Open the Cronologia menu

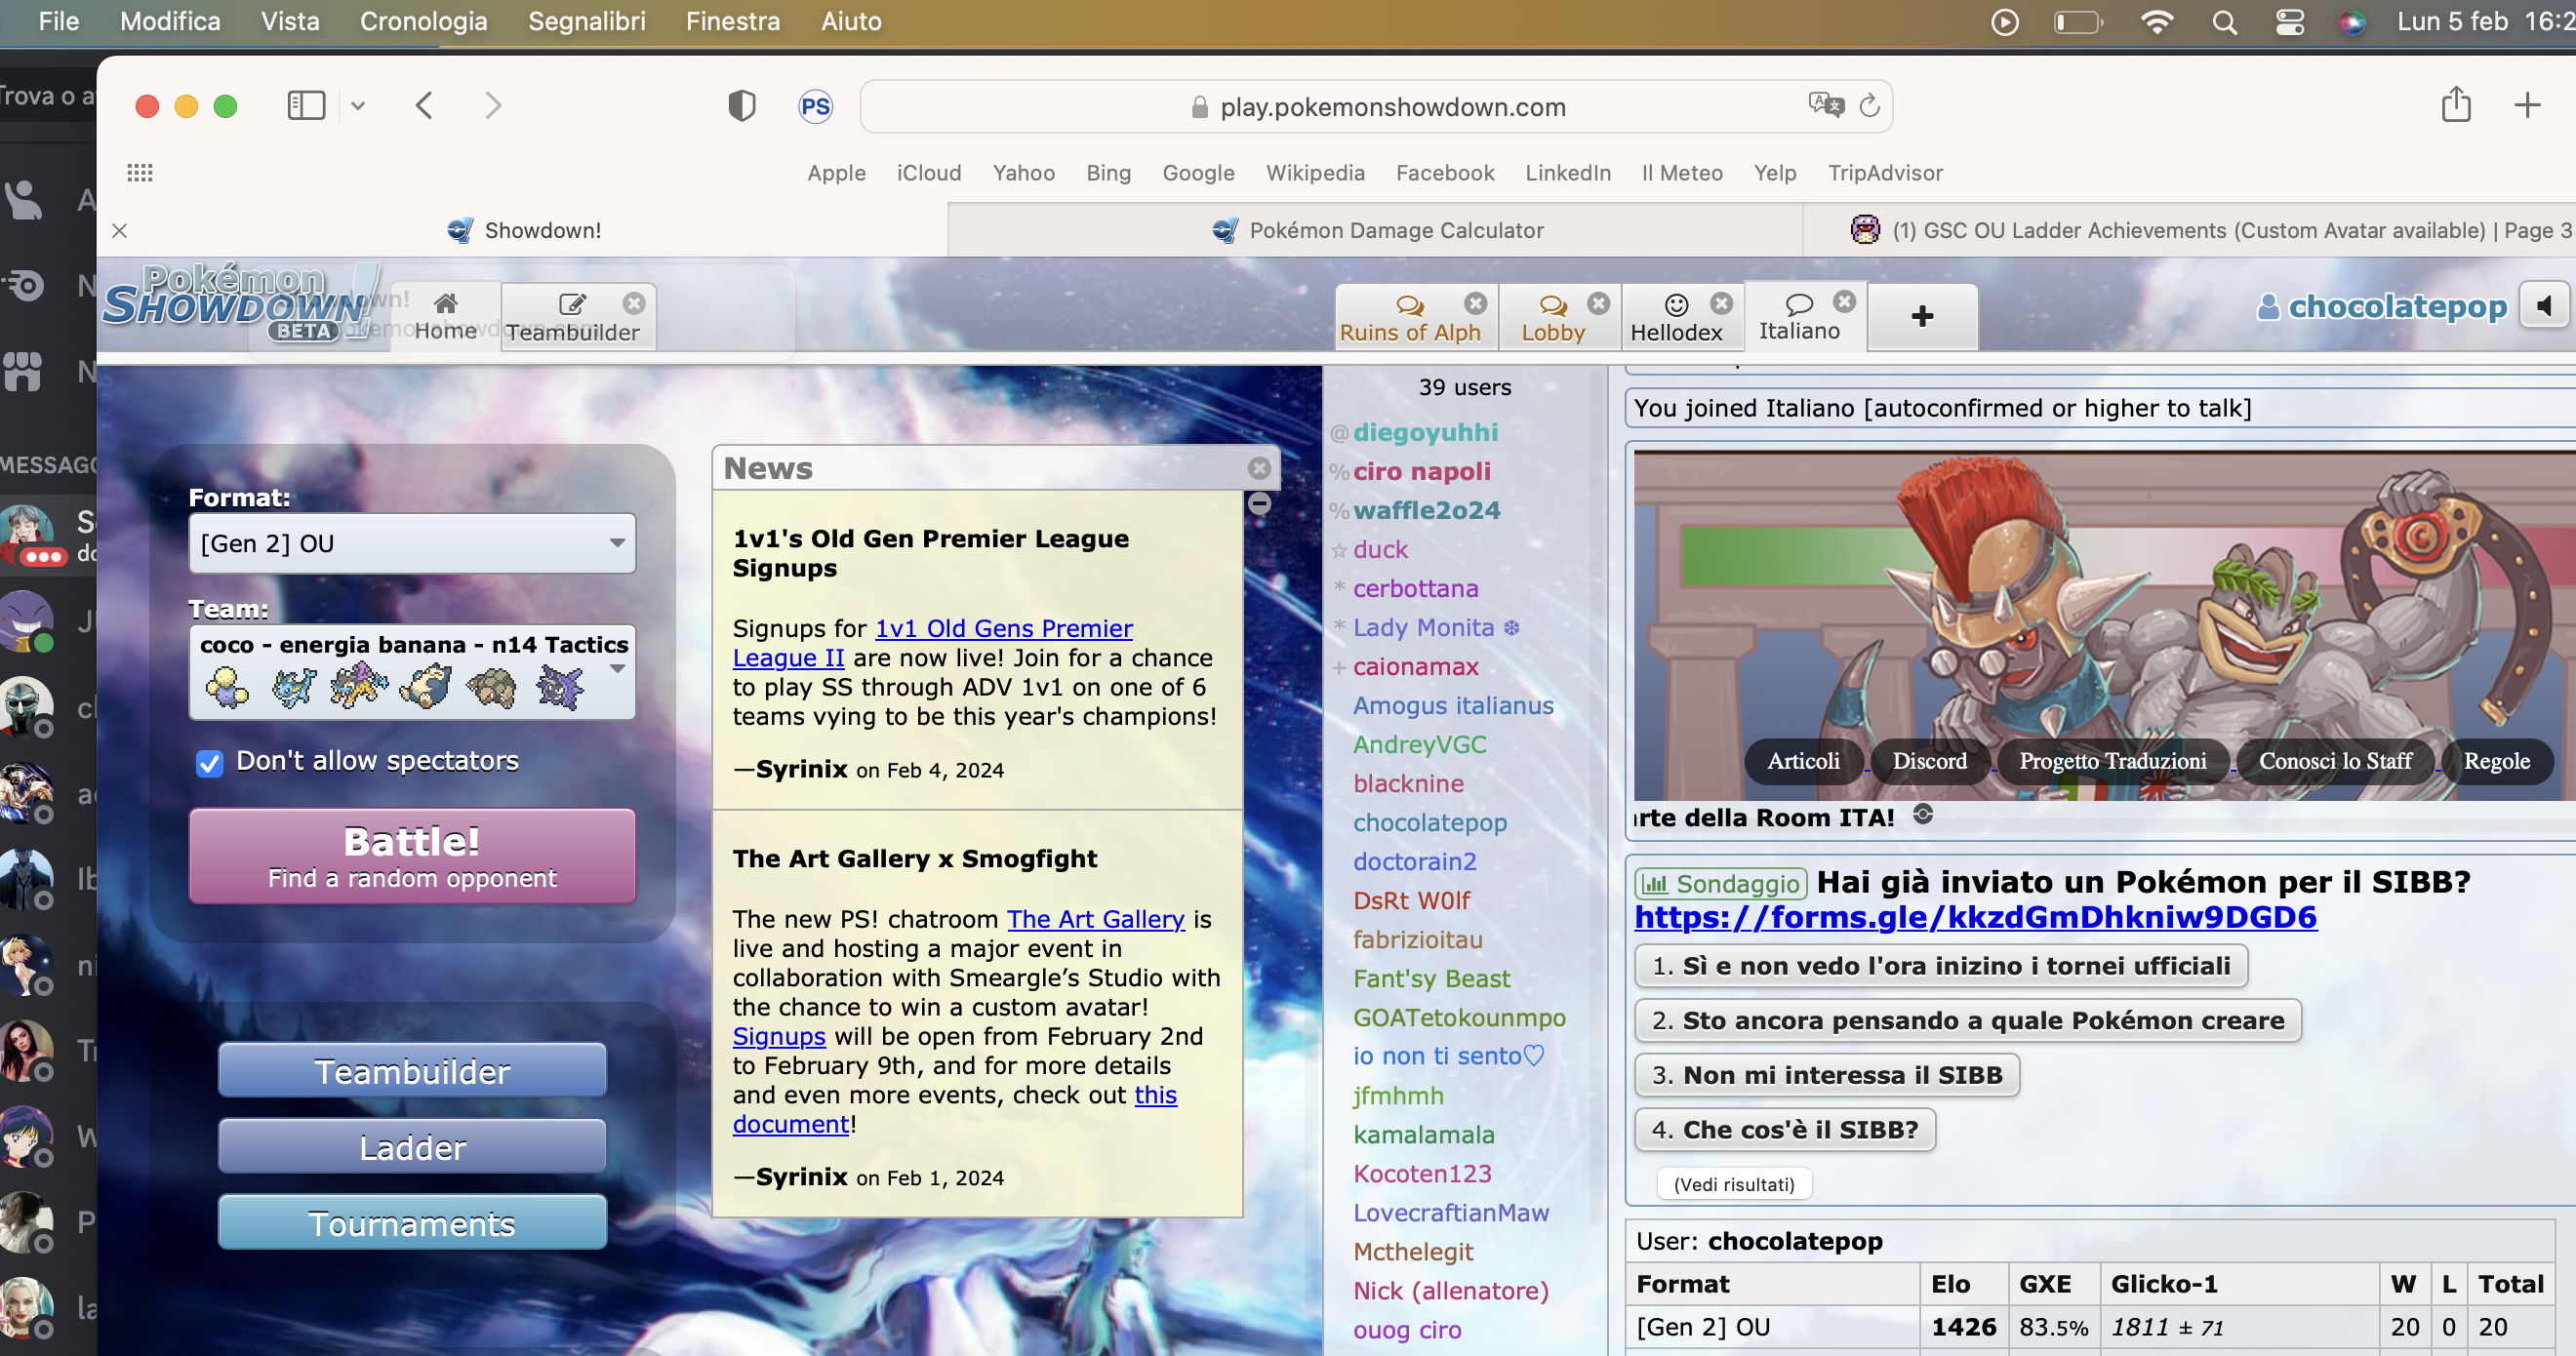tap(423, 21)
